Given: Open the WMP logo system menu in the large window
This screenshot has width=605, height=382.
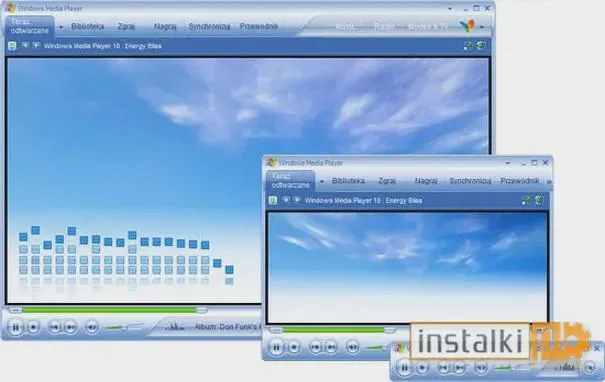Looking at the screenshot, I should [x=10, y=8].
